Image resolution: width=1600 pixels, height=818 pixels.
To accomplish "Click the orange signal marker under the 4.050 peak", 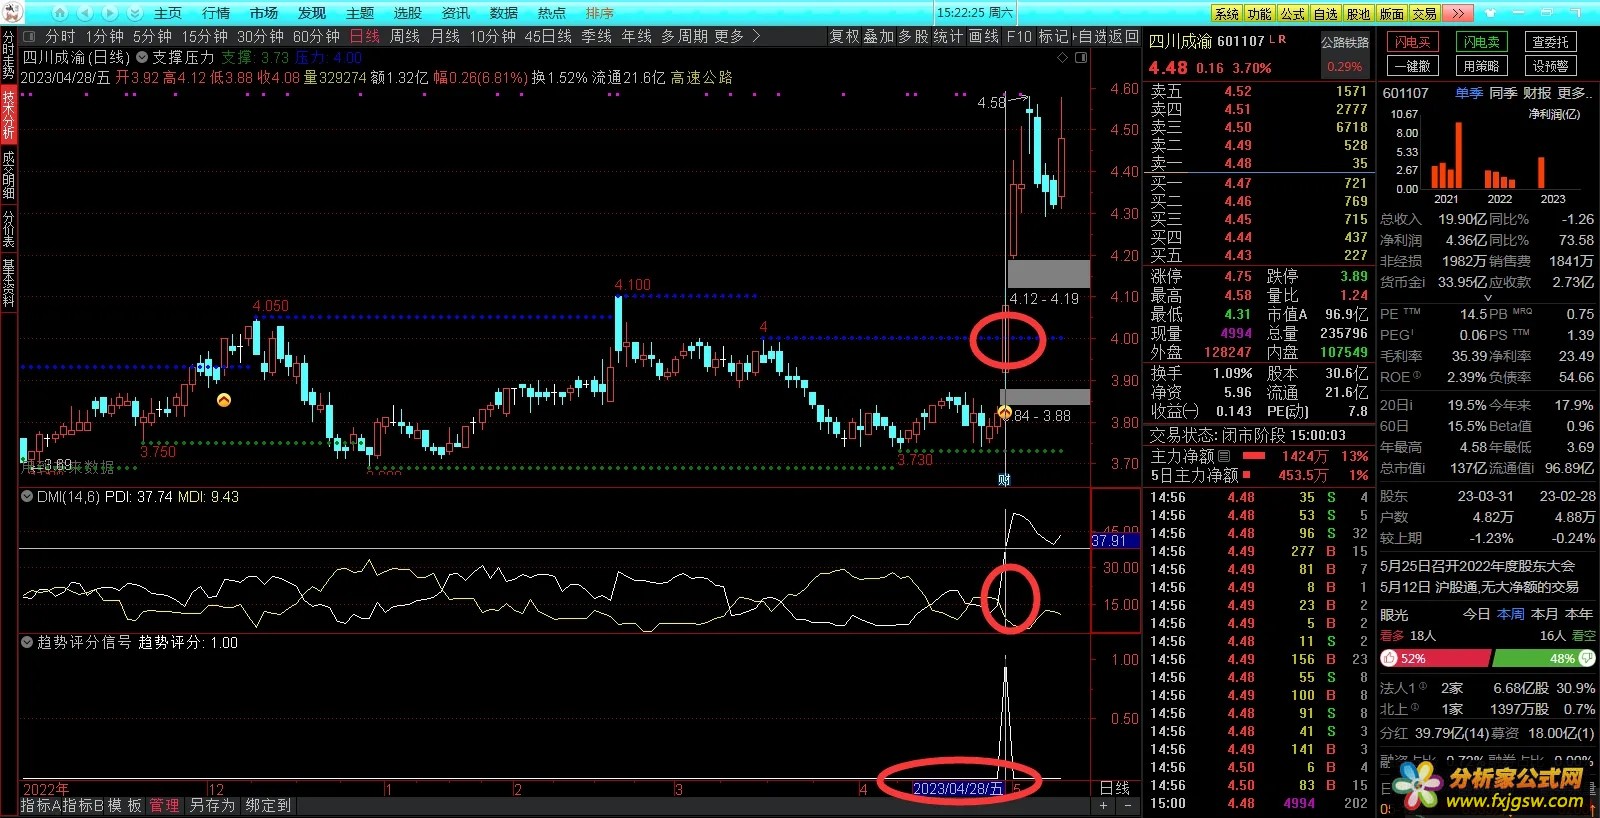I will click(224, 400).
